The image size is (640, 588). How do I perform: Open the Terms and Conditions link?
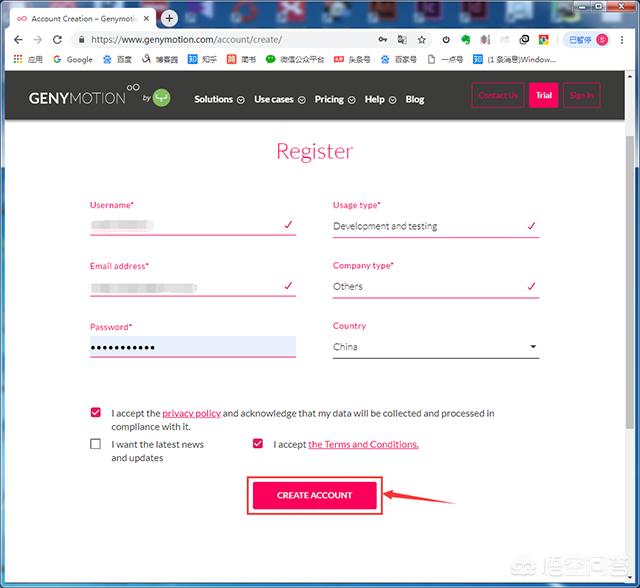tap(363, 444)
